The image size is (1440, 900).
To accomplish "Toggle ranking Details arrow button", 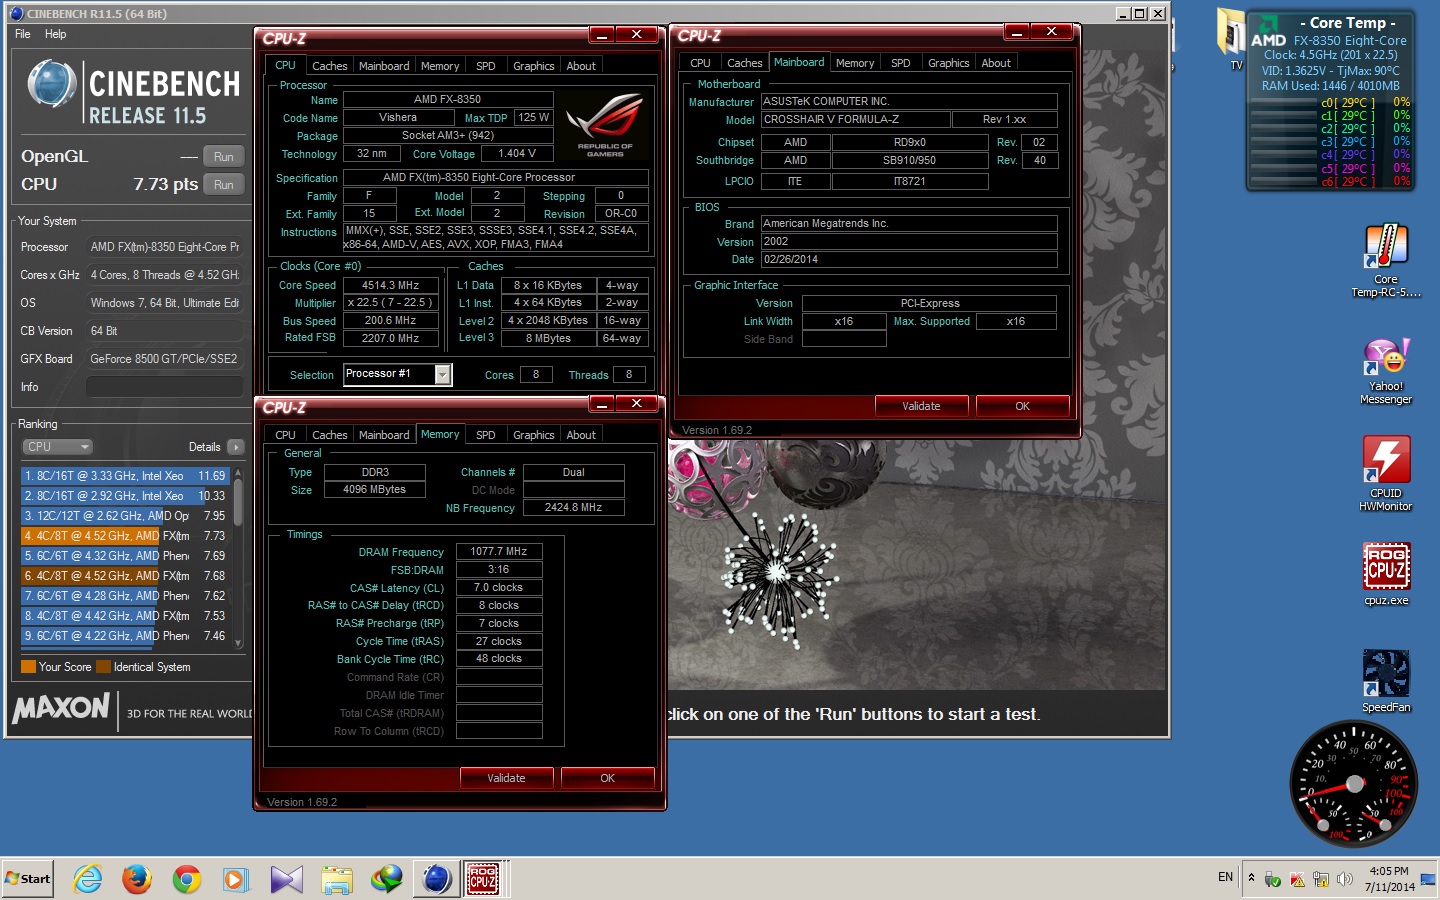I will pyautogui.click(x=235, y=447).
